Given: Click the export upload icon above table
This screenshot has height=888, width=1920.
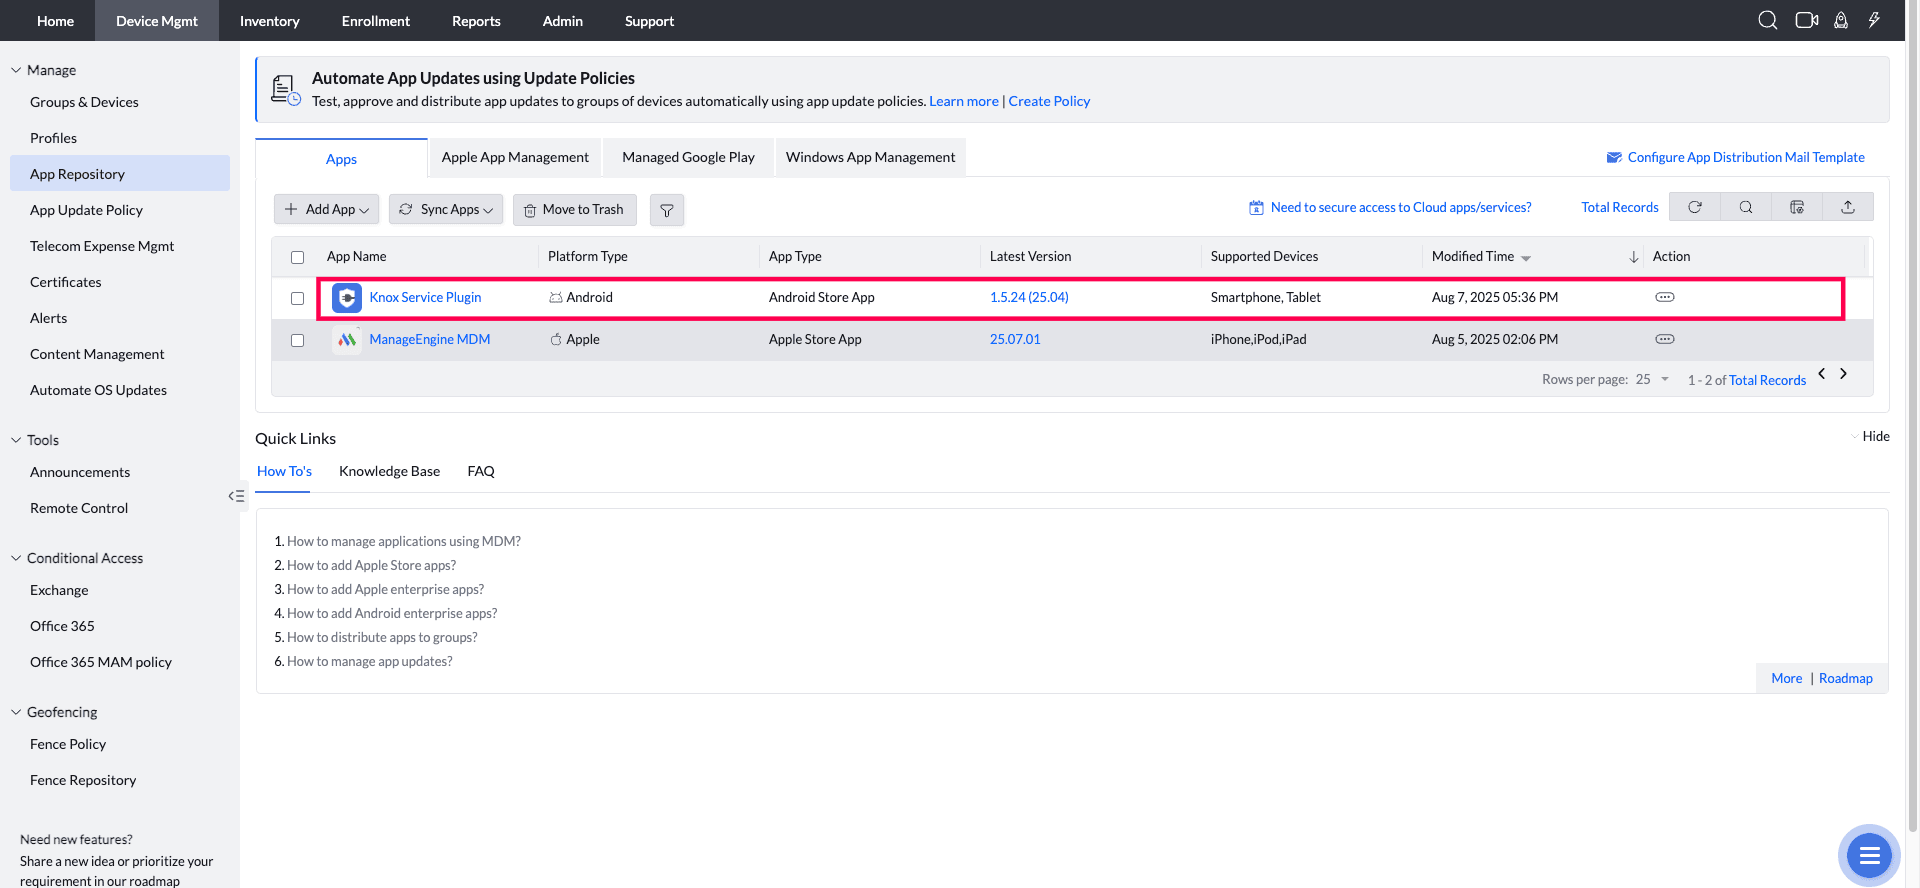Looking at the screenshot, I should click(1848, 207).
